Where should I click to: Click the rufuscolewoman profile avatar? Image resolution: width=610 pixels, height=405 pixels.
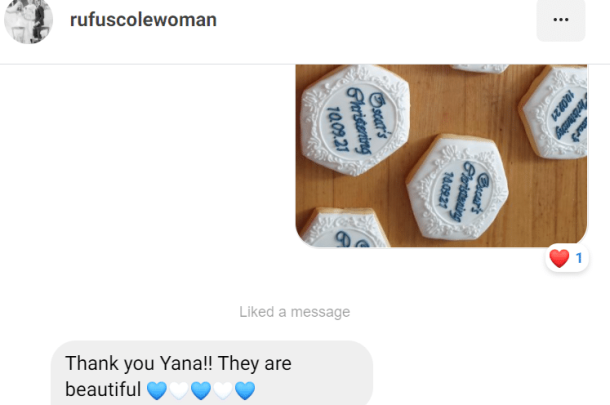(x=28, y=20)
